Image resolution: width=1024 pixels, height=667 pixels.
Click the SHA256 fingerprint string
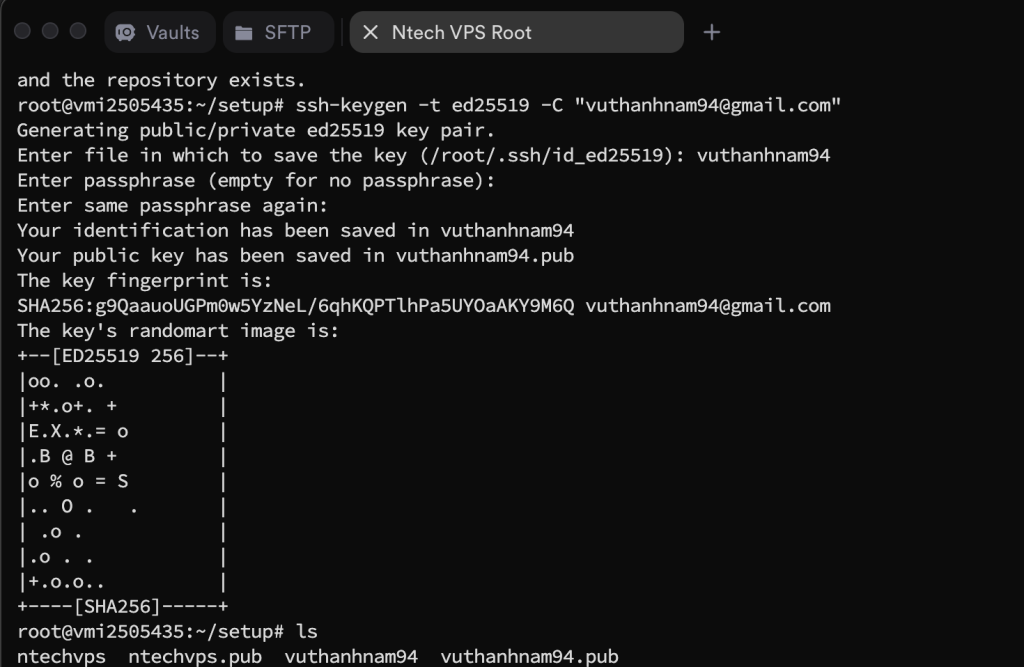pos(296,306)
